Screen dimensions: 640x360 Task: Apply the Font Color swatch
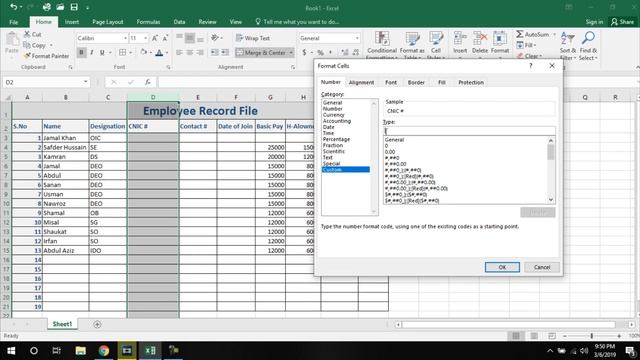click(x=160, y=53)
